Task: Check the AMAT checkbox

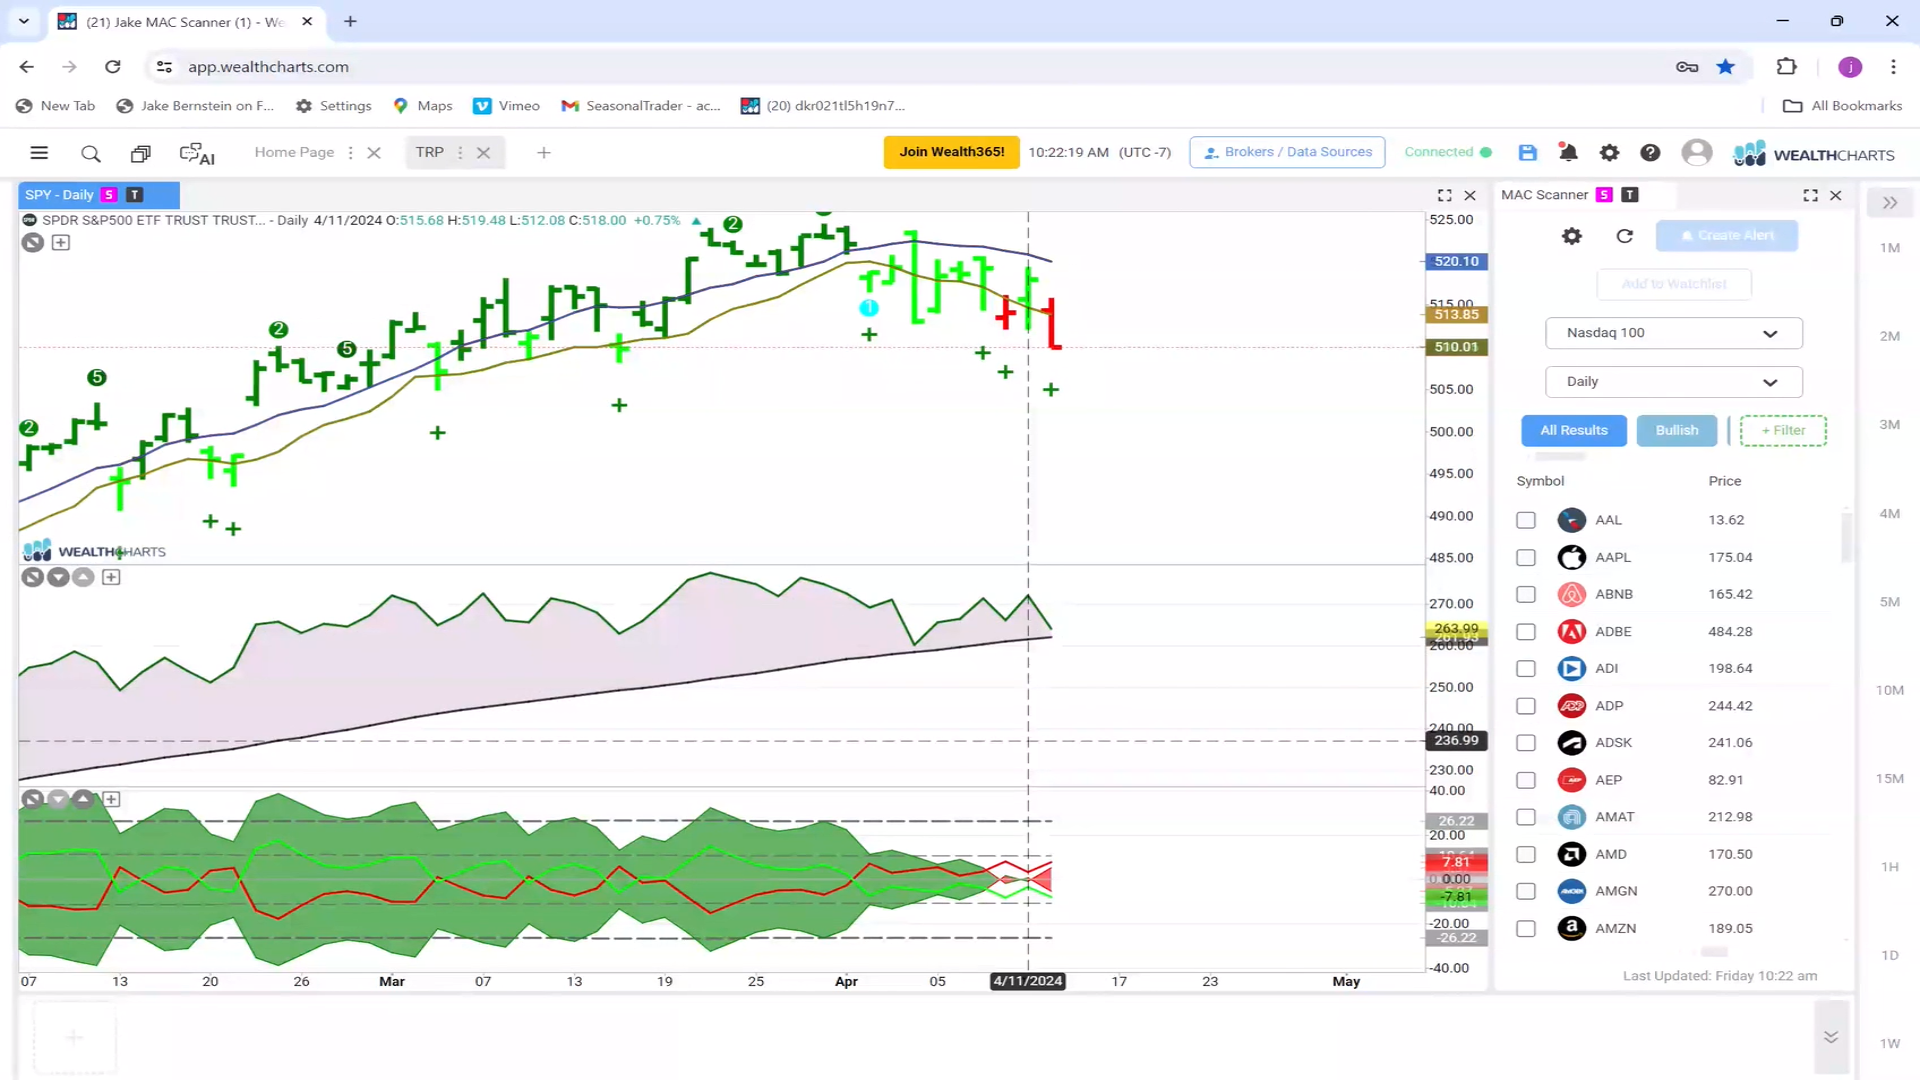Action: (1526, 817)
